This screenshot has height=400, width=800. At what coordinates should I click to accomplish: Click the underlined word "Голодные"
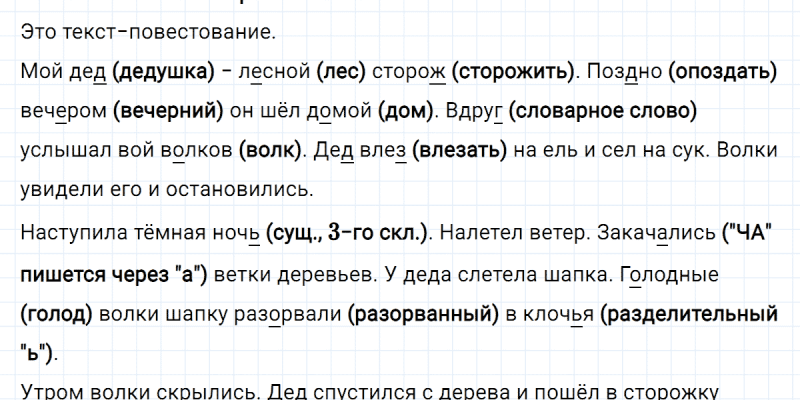(x=661, y=273)
